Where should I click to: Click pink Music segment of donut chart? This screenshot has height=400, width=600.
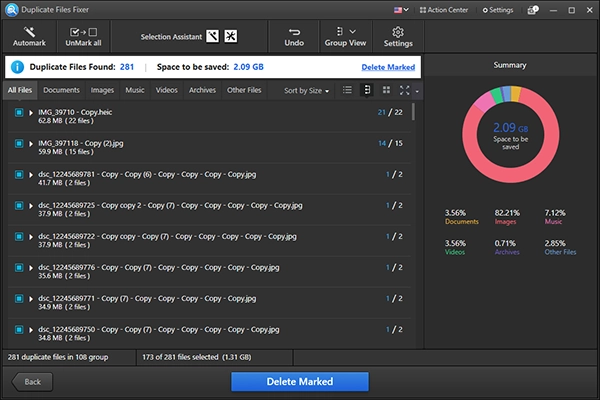tap(483, 101)
